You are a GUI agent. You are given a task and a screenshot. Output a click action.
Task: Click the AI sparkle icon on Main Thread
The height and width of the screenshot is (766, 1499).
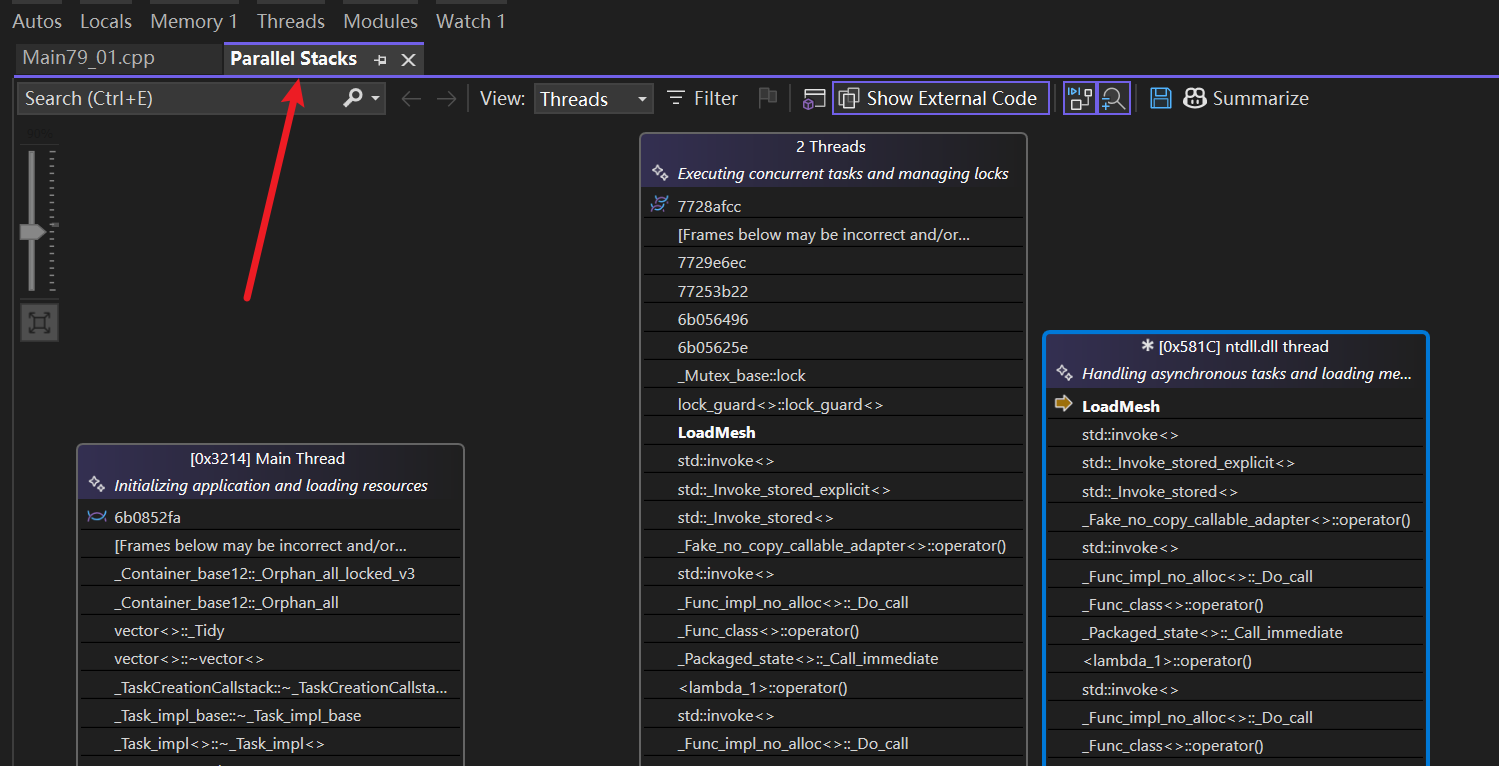(x=97, y=485)
